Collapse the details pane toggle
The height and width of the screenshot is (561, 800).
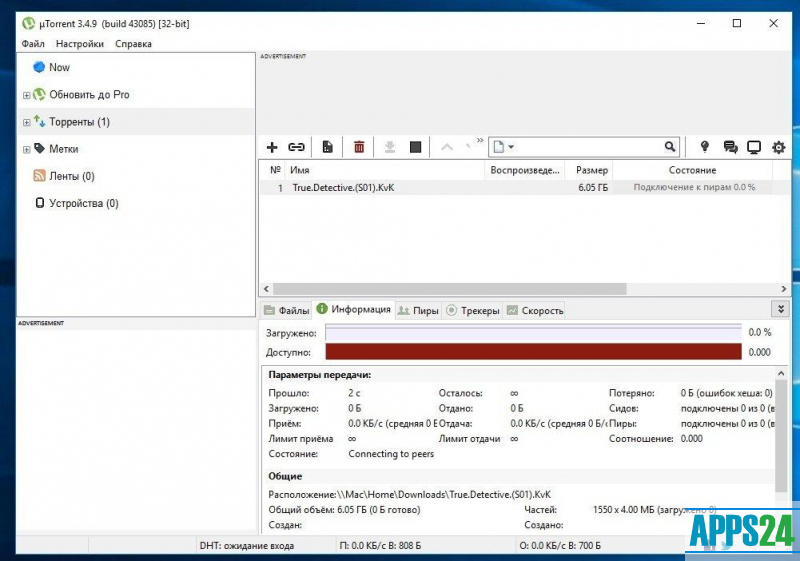[781, 309]
